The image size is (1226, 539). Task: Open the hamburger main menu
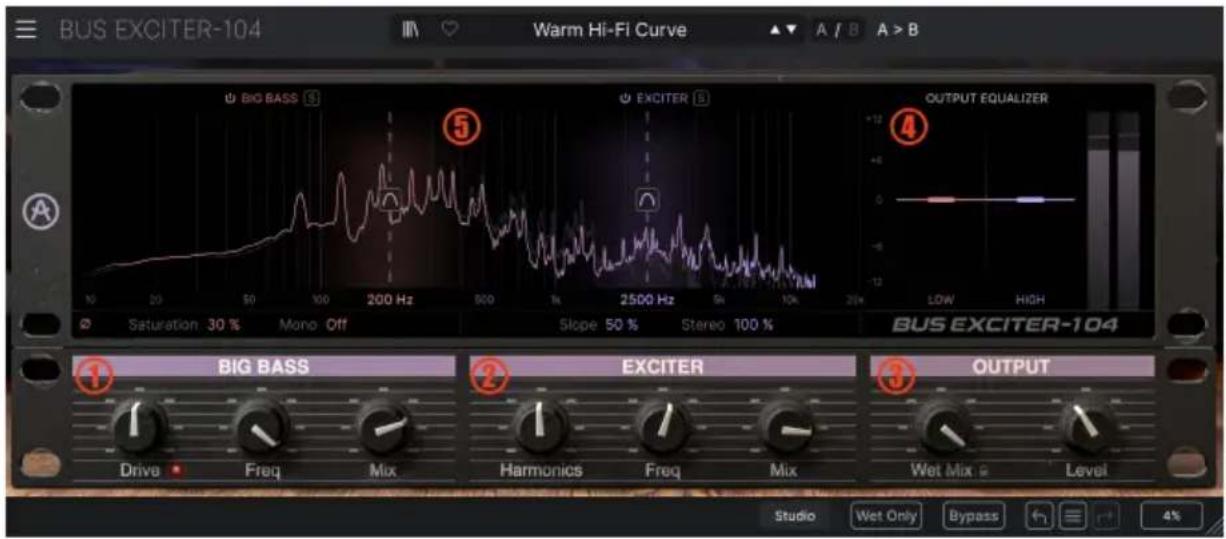(27, 29)
